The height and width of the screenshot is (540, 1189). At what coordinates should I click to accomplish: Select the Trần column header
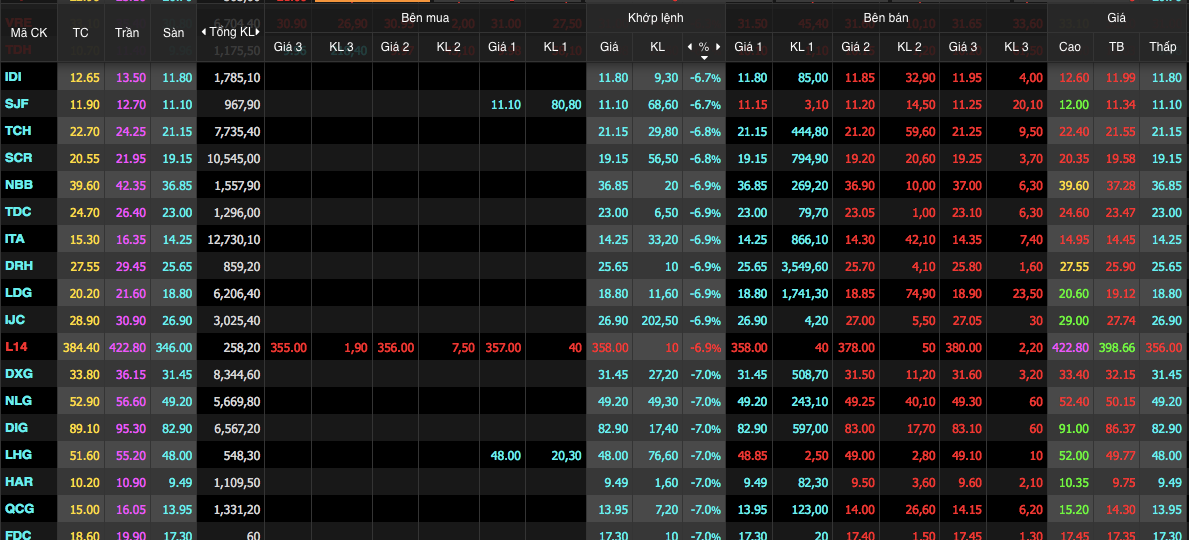coord(127,32)
